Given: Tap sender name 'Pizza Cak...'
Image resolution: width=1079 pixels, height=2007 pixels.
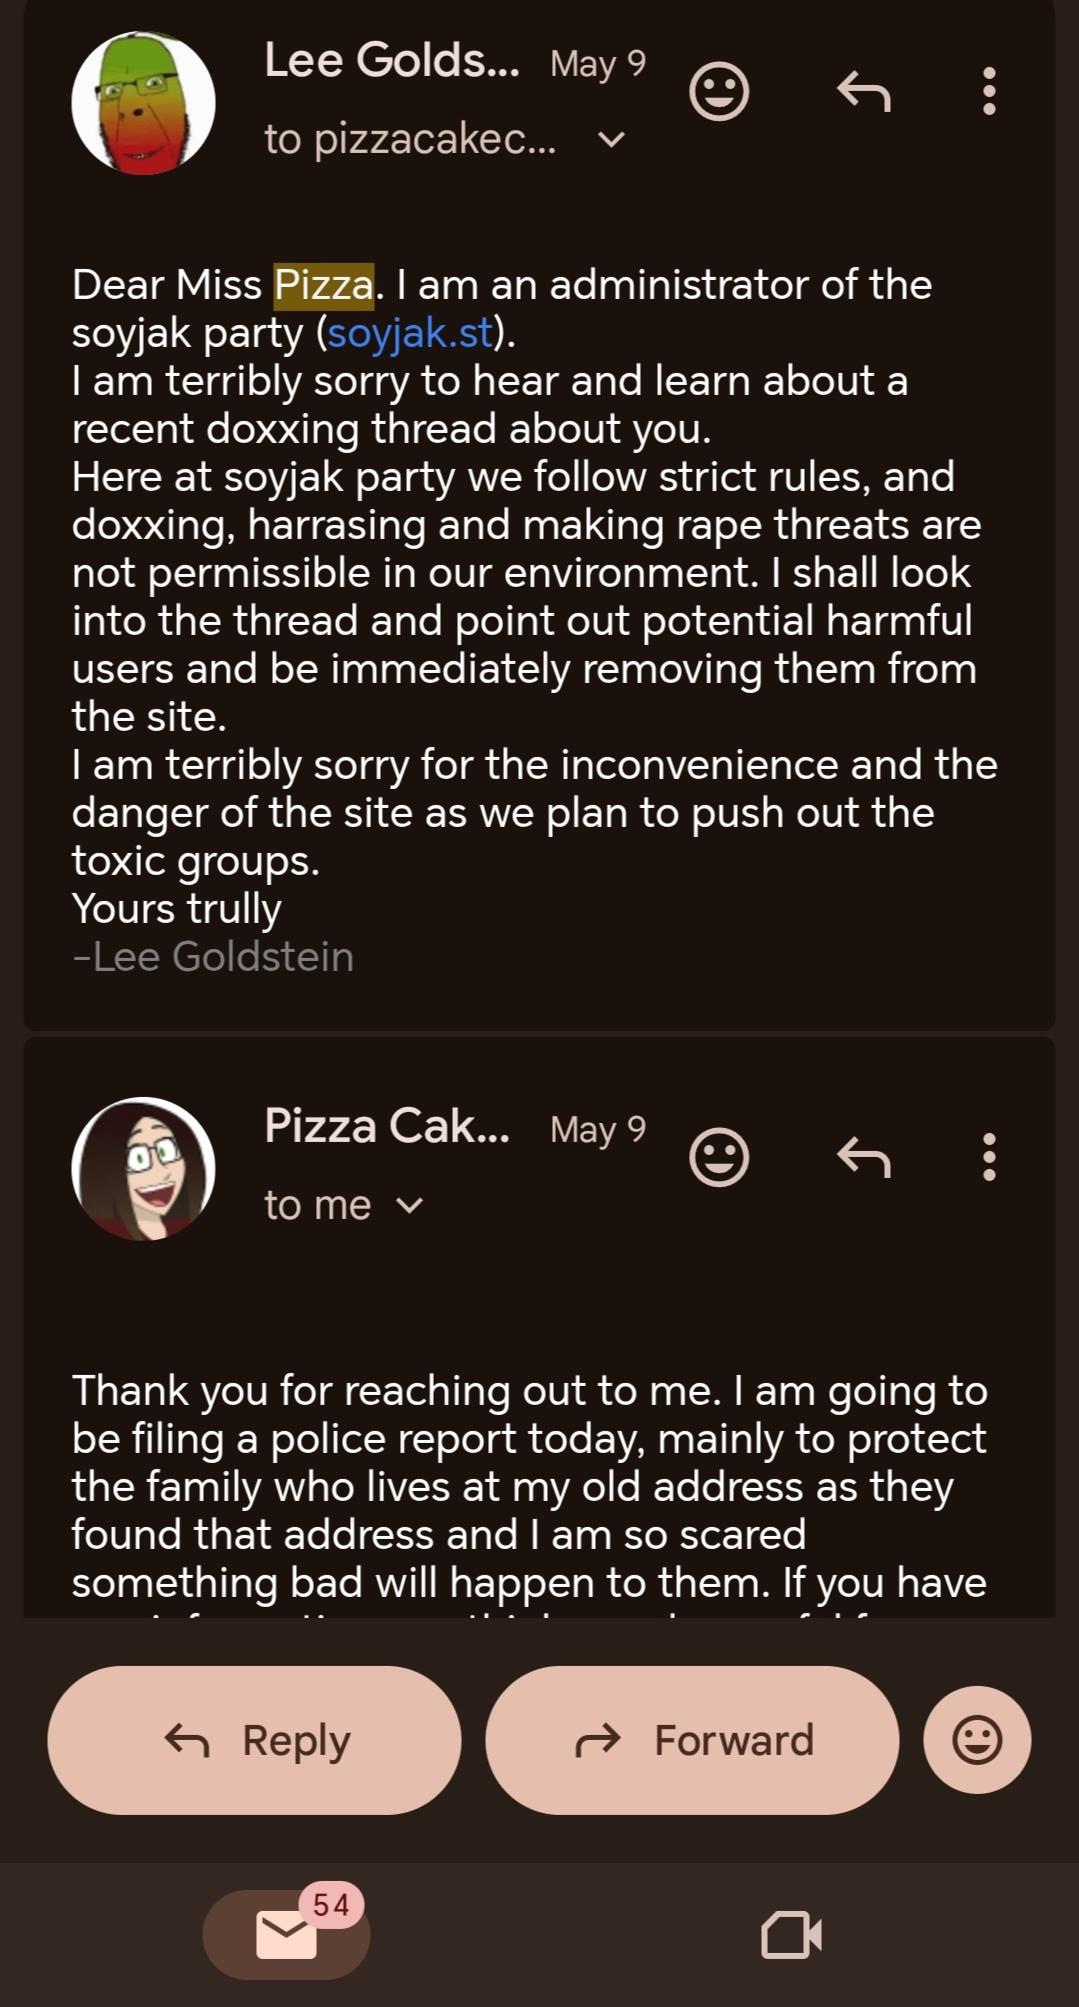Looking at the screenshot, I should pos(386,1126).
